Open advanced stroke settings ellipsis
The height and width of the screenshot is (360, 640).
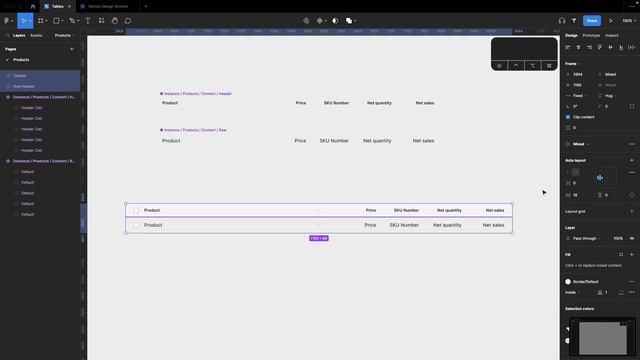pos(632,292)
